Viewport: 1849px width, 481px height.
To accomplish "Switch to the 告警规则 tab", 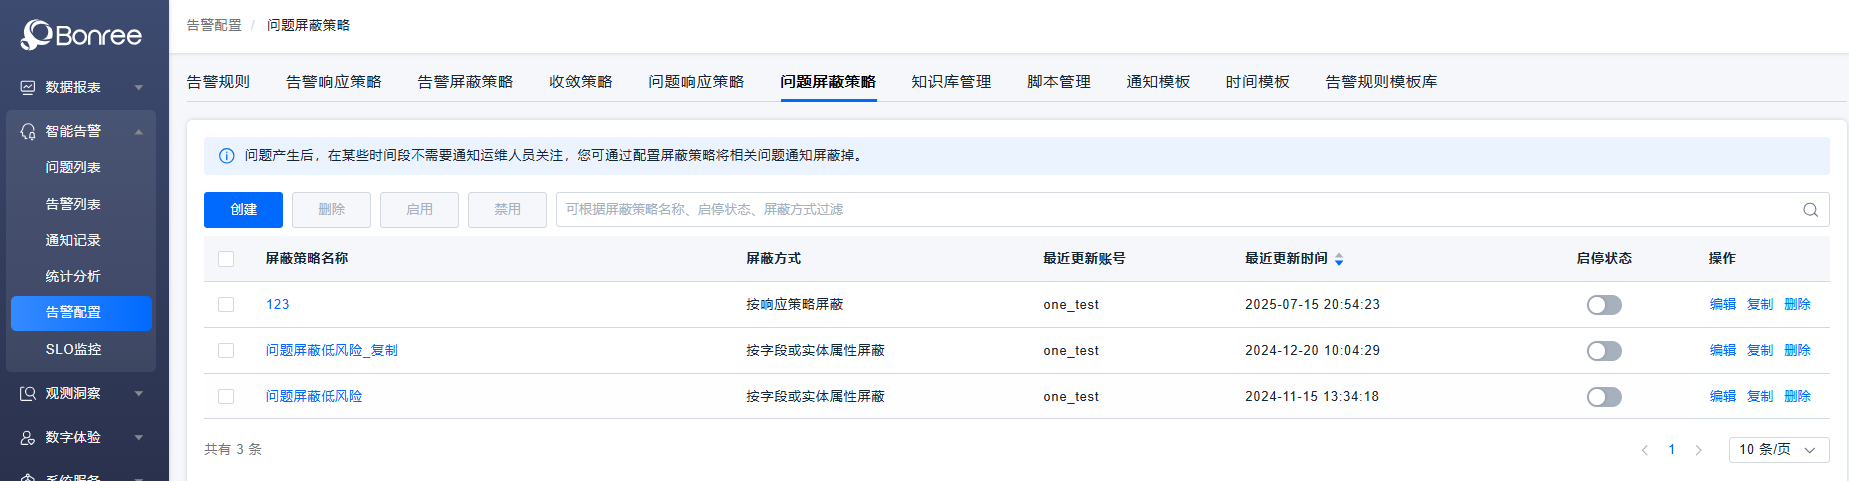I will click(x=218, y=82).
